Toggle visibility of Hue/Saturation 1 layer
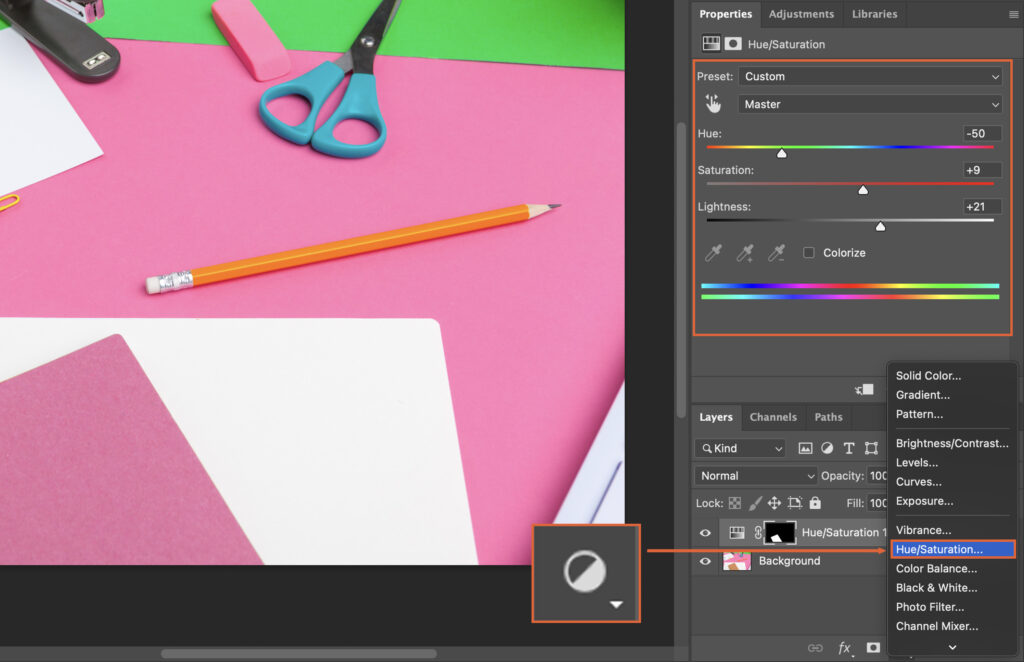 click(x=705, y=532)
